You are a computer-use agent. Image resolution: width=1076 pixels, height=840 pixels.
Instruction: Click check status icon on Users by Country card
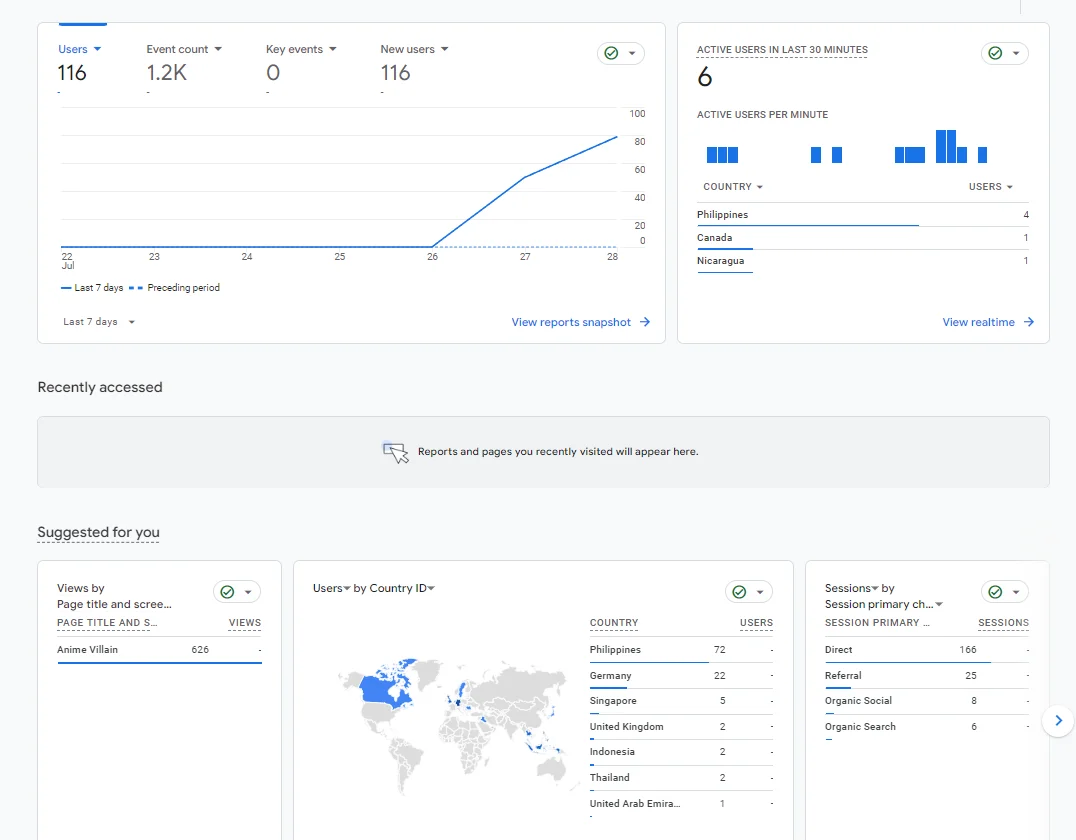click(x=739, y=592)
